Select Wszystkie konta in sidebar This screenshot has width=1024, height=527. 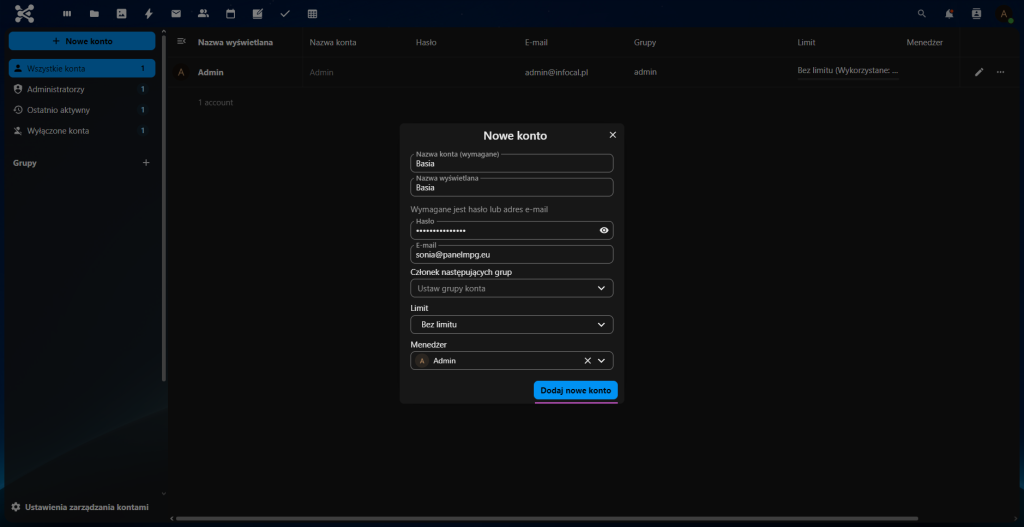(82, 69)
